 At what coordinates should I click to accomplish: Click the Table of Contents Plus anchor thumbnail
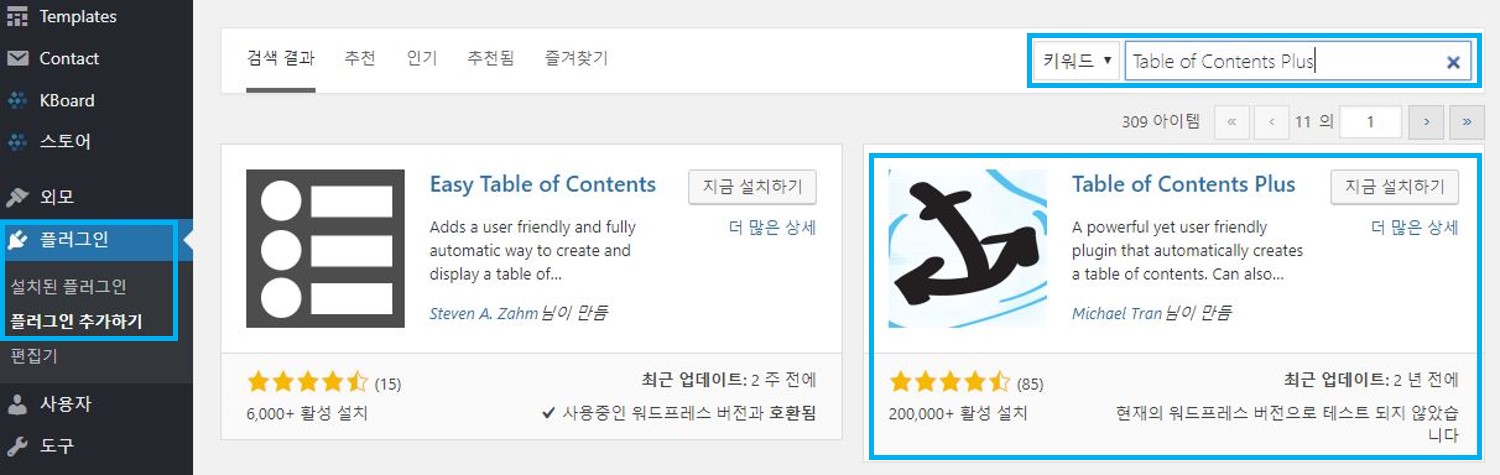pos(967,248)
